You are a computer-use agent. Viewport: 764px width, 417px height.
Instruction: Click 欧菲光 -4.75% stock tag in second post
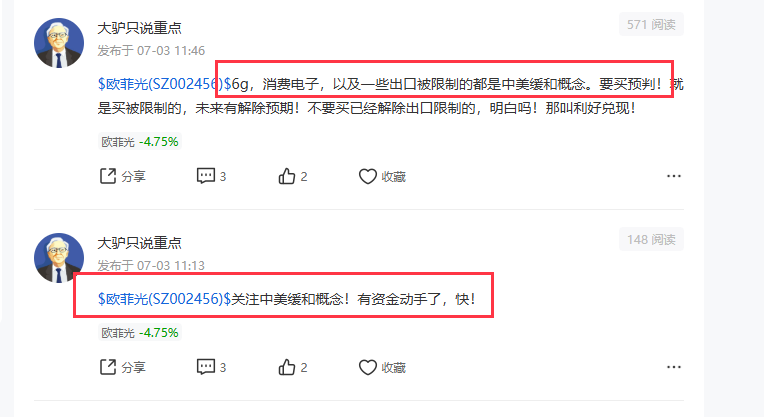pyautogui.click(x=140, y=333)
